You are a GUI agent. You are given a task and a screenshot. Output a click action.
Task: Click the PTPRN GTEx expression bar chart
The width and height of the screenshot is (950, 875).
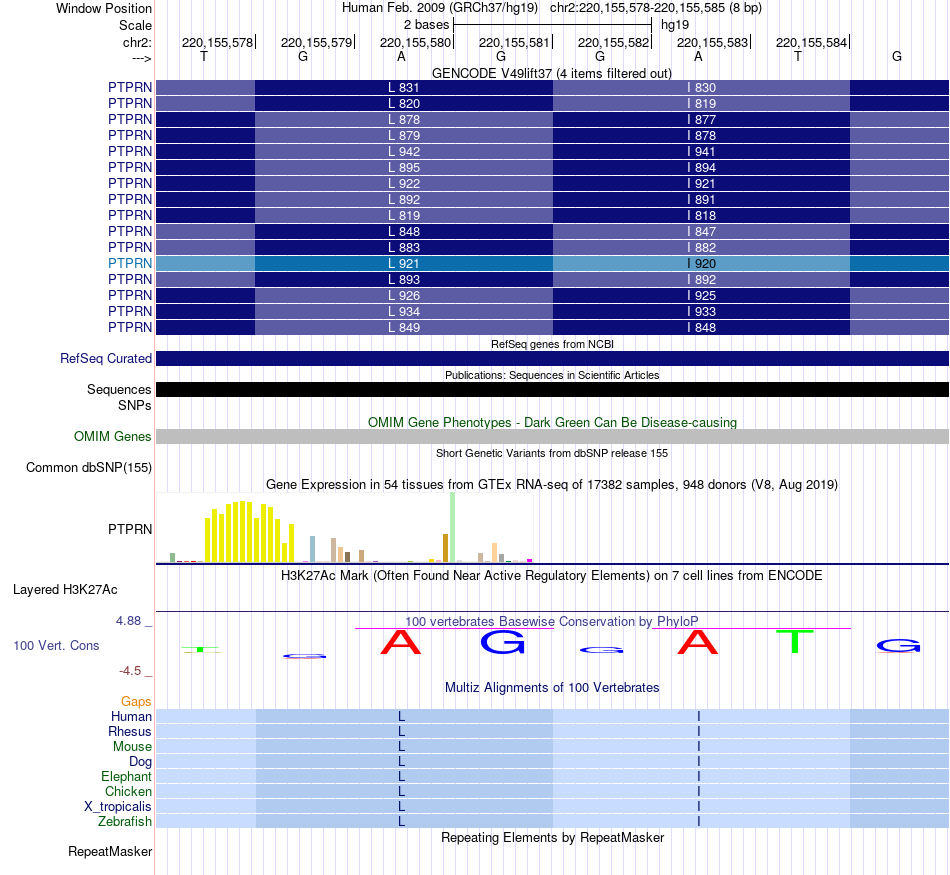point(345,527)
